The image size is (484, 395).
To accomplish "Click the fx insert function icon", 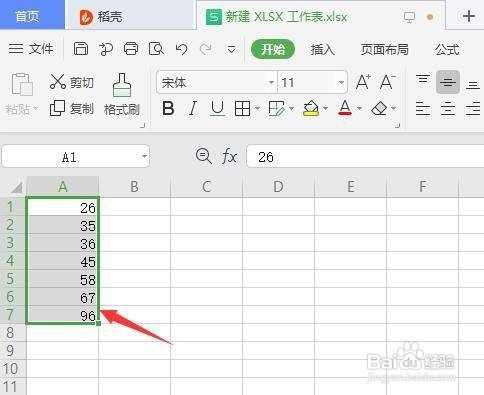I will 229,156.
